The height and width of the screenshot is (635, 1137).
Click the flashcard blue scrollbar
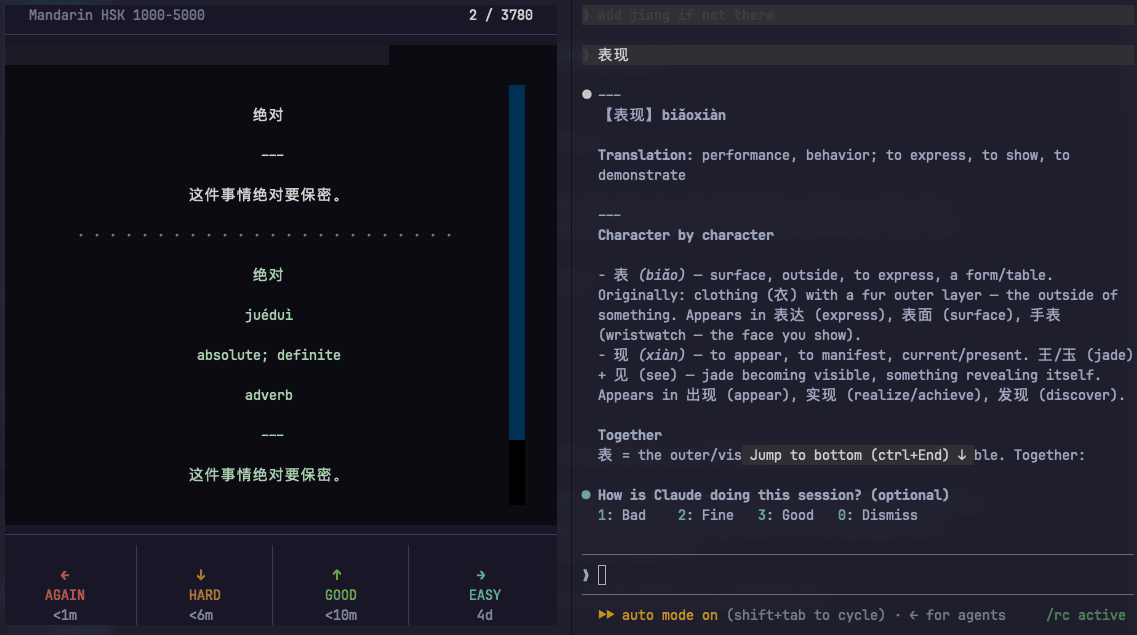pos(517,262)
